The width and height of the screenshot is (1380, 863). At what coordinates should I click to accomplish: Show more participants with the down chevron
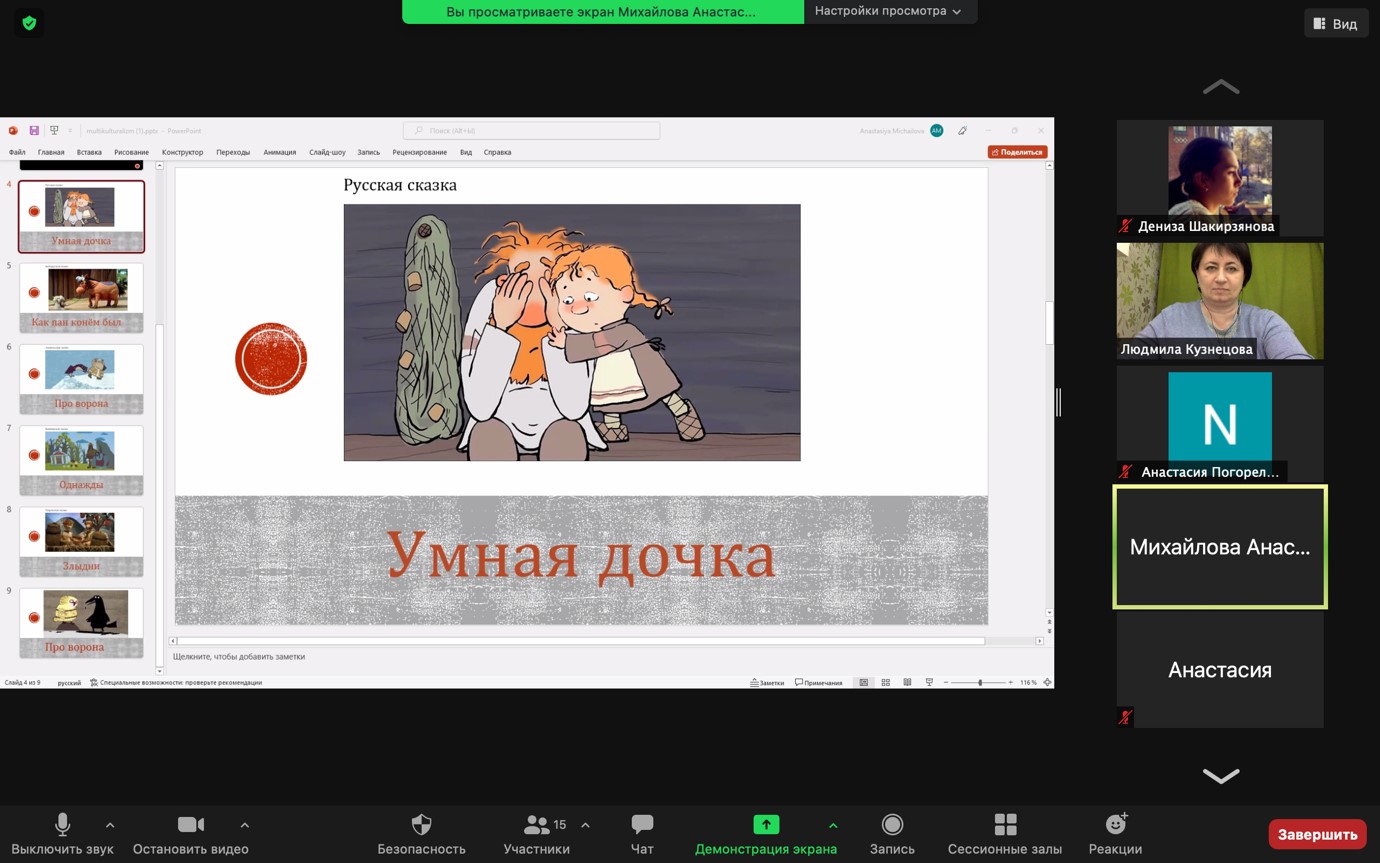1220,776
